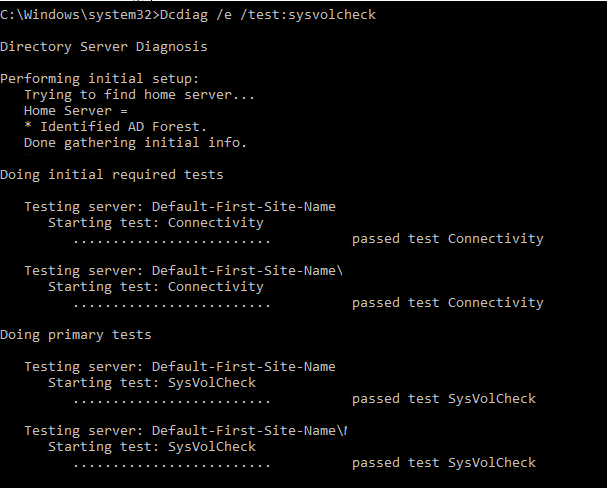
Task: Click the 'Done gathering initial info.' line
Action: (x=135, y=143)
